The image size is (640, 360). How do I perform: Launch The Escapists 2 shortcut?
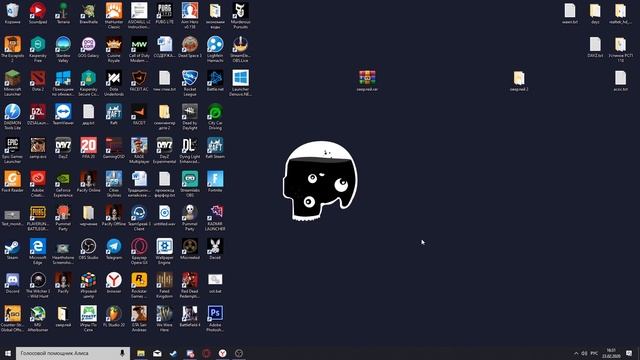[12, 49]
